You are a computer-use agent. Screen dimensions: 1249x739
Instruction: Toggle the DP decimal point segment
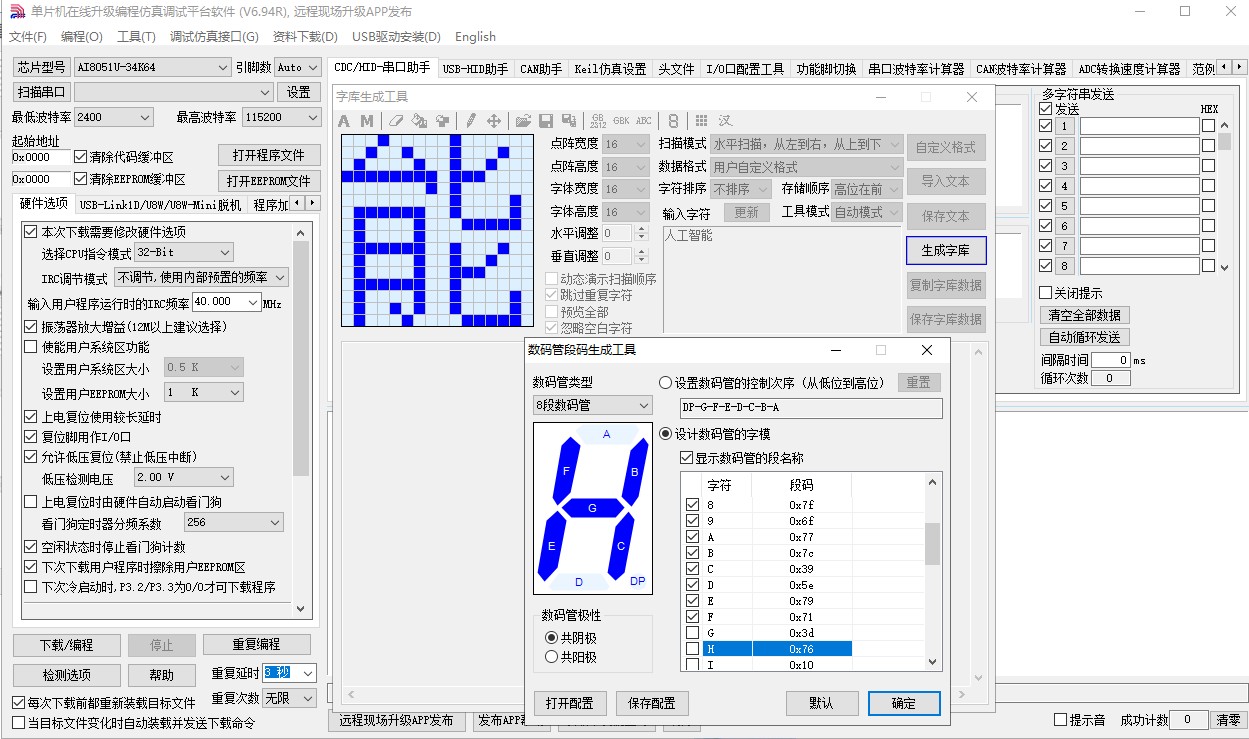click(638, 581)
